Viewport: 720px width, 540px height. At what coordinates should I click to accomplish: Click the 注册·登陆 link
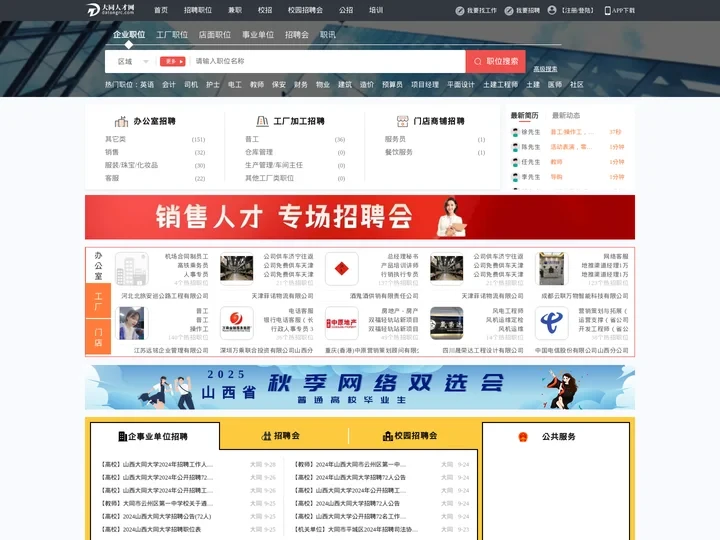pos(578,11)
